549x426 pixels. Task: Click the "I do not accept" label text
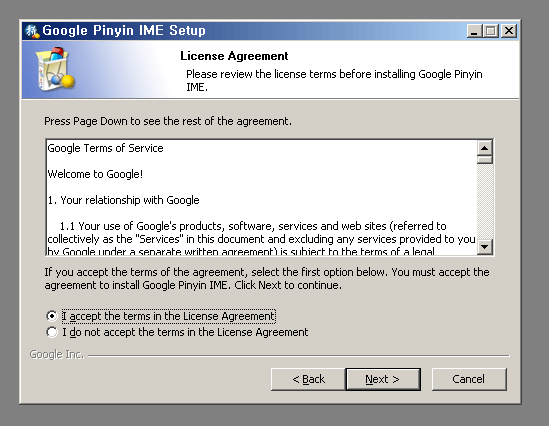(x=185, y=332)
